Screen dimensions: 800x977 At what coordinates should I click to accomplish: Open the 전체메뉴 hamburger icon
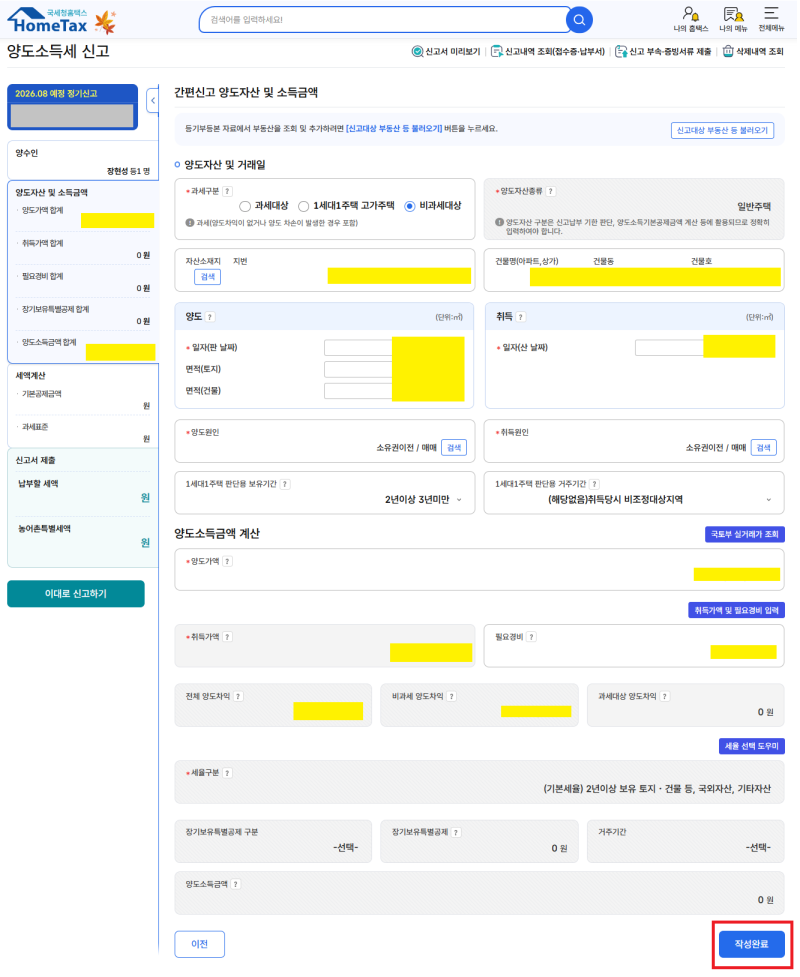tap(771, 19)
